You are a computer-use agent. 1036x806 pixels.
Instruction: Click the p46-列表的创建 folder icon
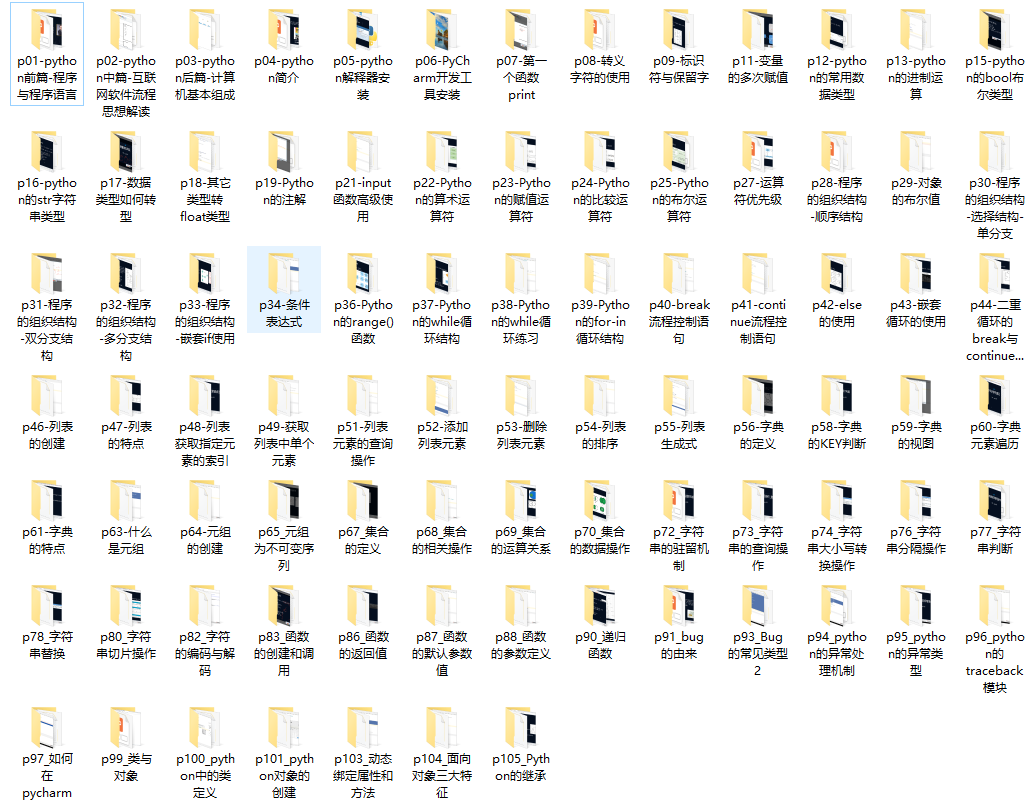(46, 396)
